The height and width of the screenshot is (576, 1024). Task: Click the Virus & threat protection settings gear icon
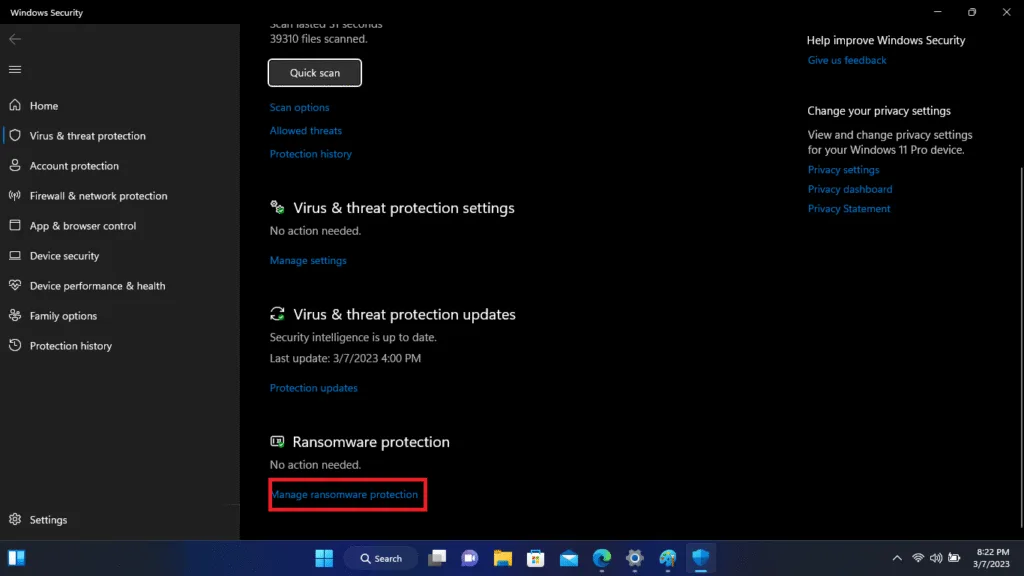tap(278, 208)
